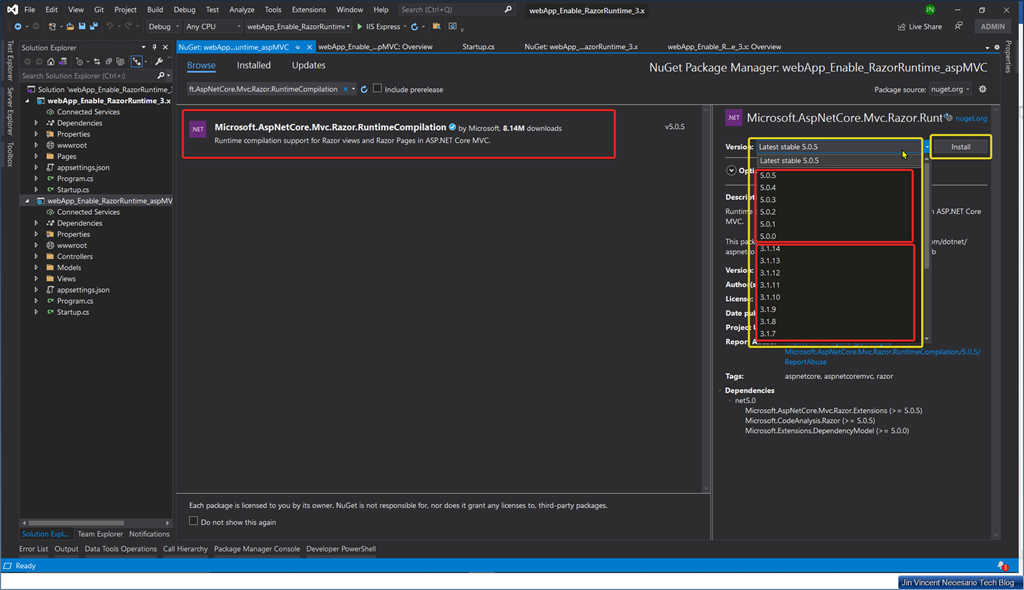Expand the Options section chevron

(x=731, y=170)
